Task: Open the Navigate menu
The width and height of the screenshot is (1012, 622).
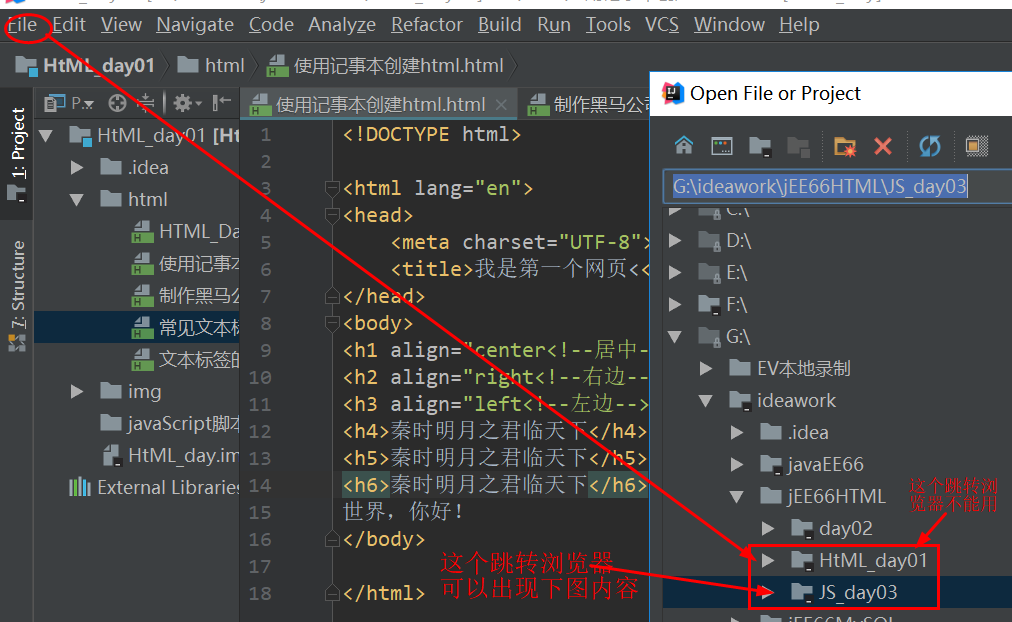Action: pyautogui.click(x=195, y=25)
